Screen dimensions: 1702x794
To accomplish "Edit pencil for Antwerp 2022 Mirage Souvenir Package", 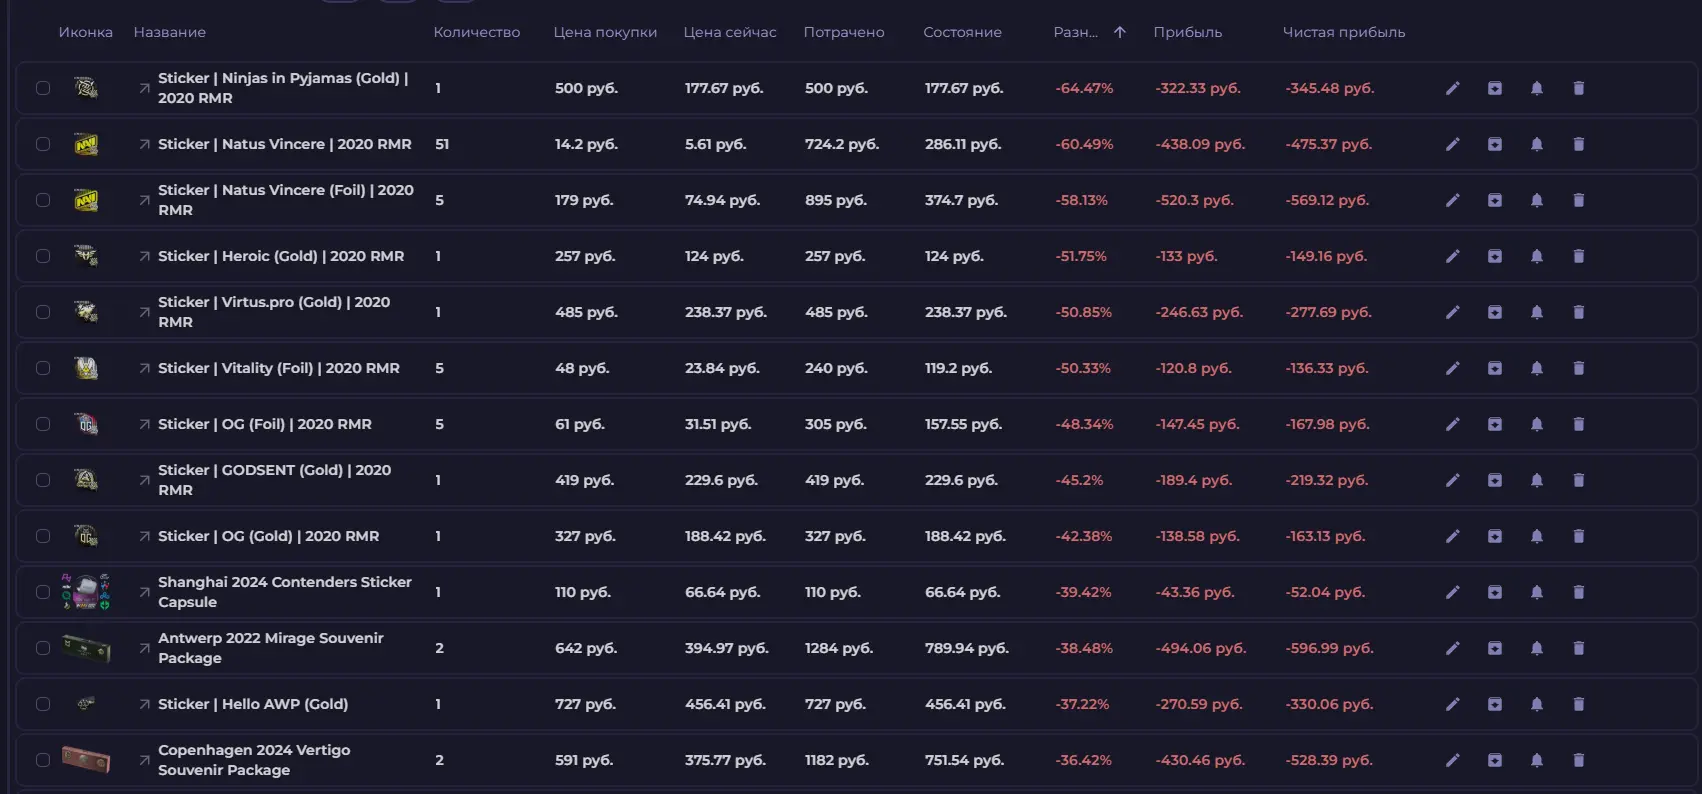I will [1452, 648].
